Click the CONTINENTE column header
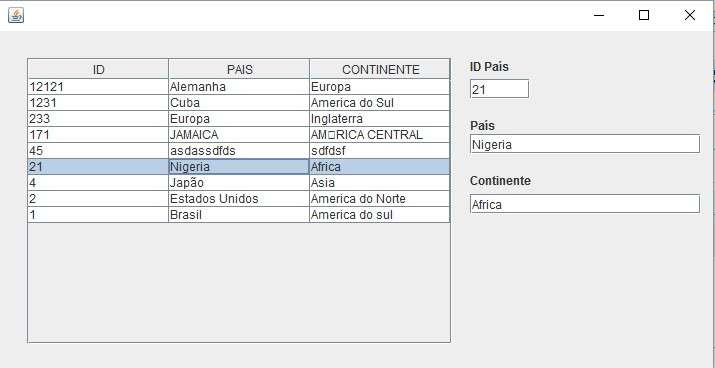 [380, 69]
